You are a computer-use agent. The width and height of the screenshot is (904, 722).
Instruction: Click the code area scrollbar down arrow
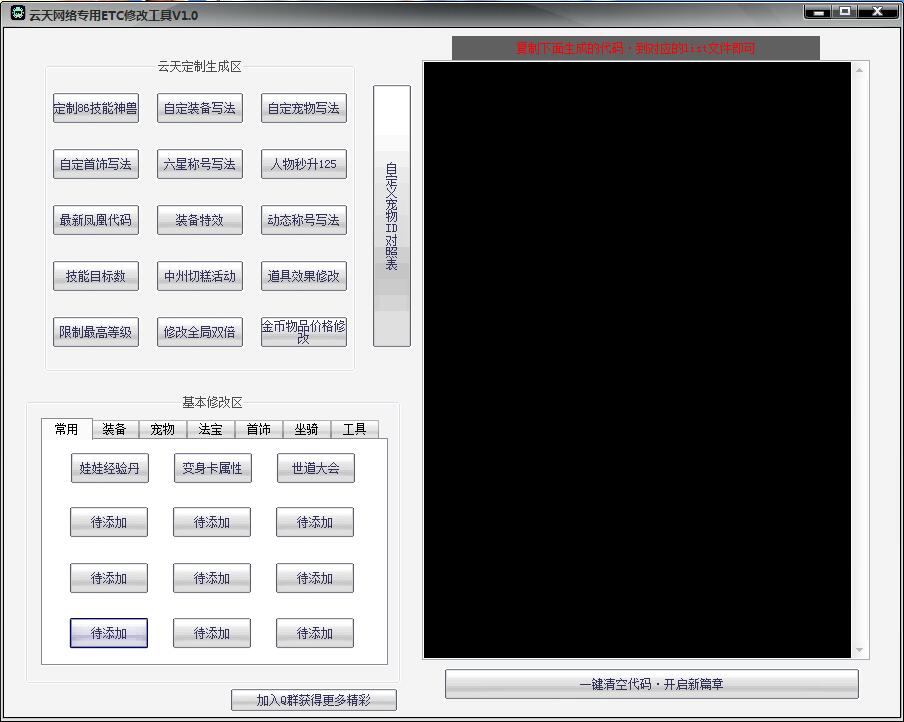859,650
